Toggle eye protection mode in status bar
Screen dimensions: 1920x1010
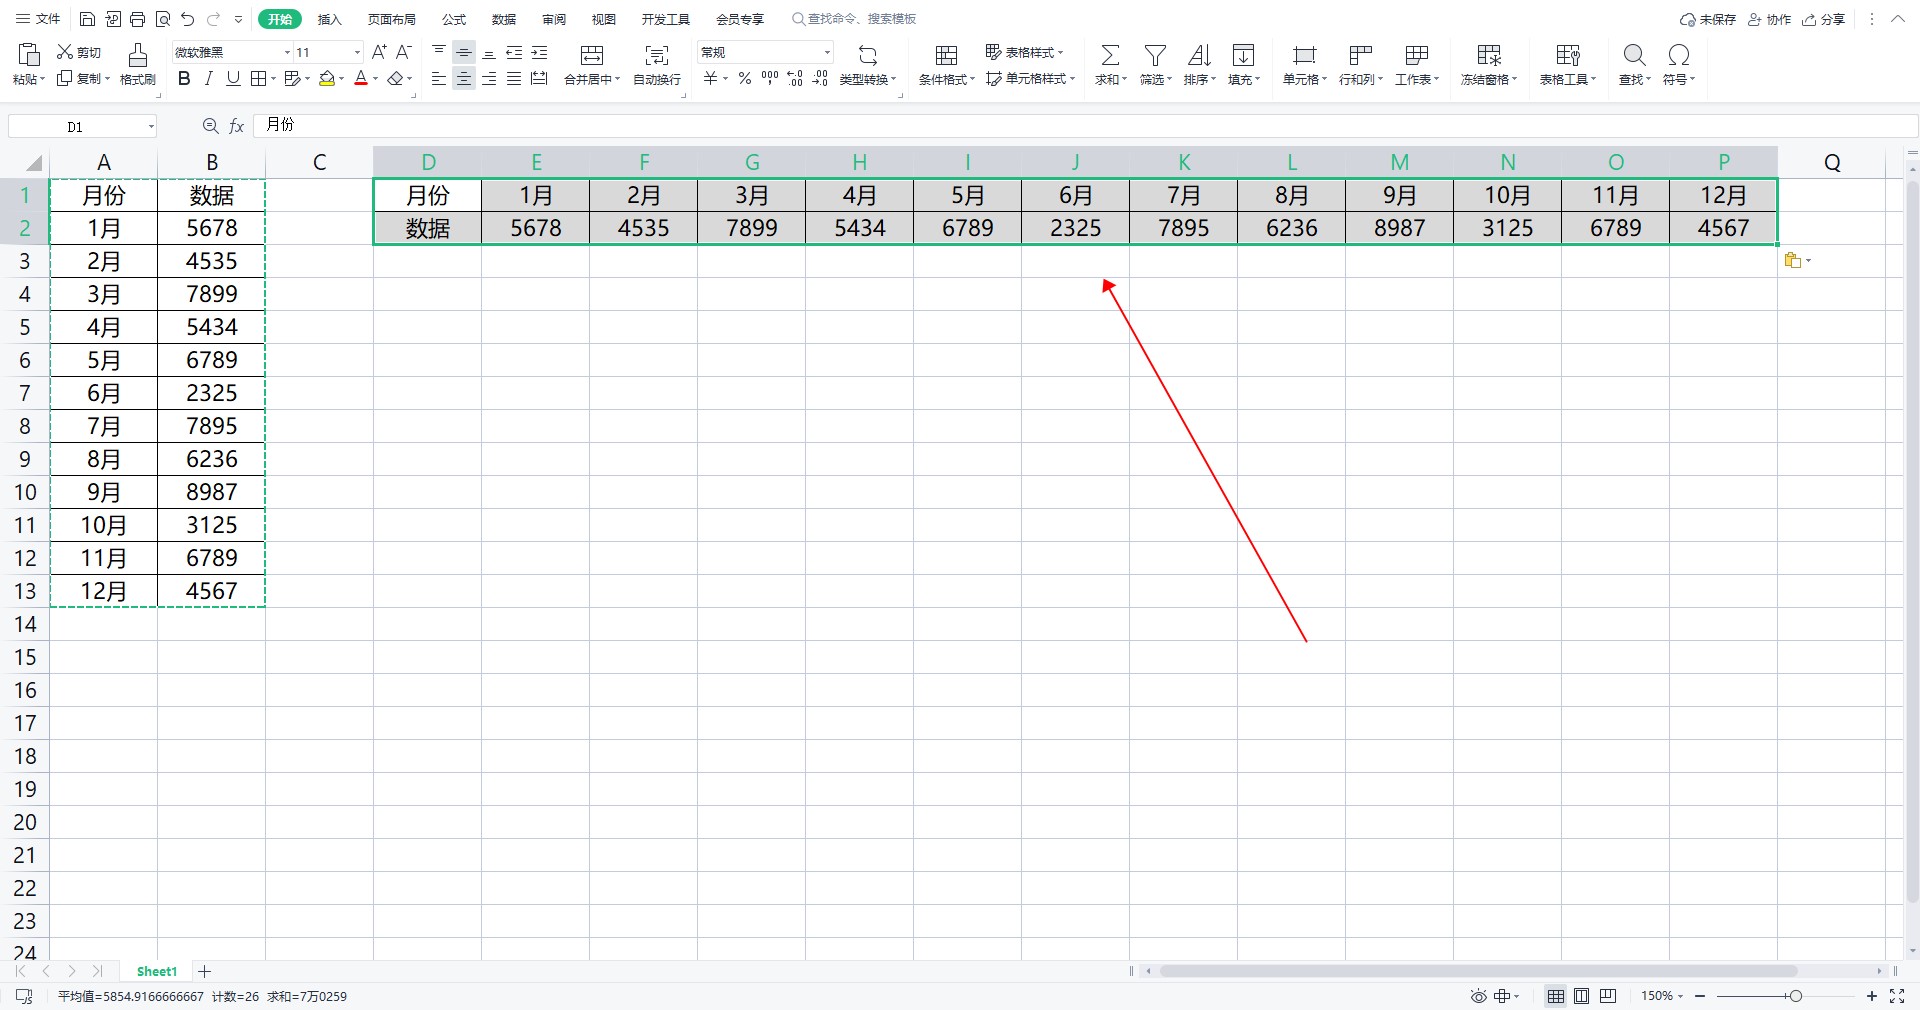[x=1478, y=996]
